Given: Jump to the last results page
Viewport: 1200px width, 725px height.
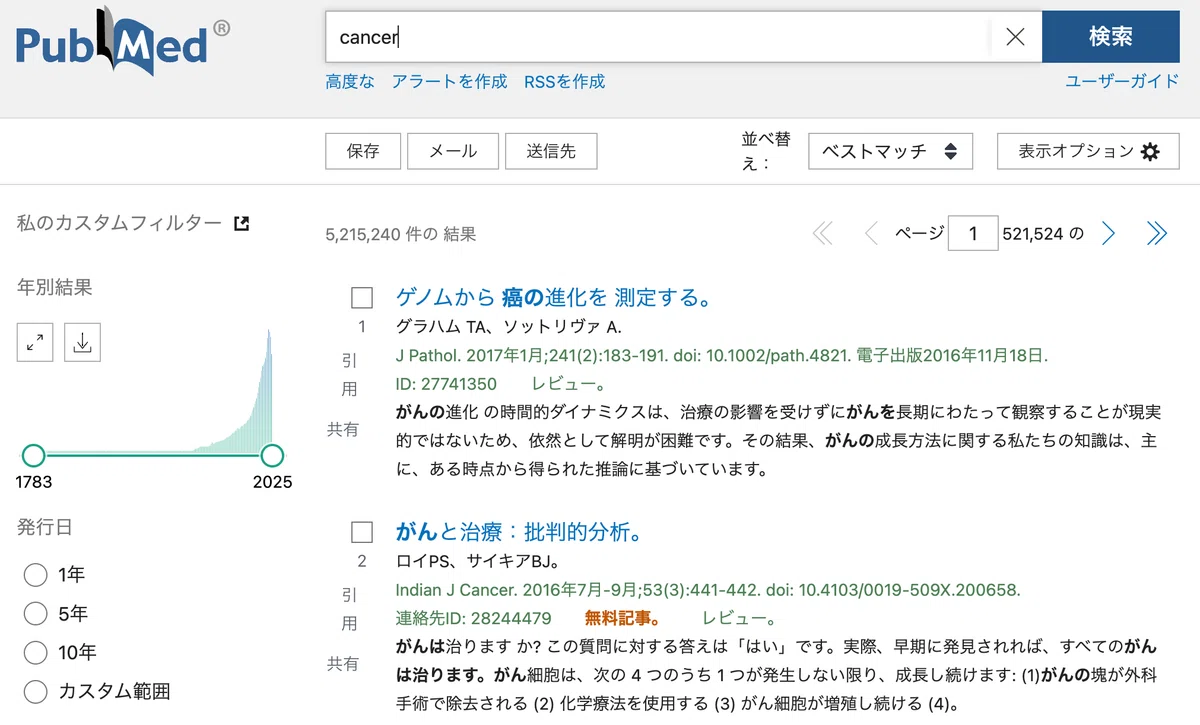Looking at the screenshot, I should pos(1156,234).
